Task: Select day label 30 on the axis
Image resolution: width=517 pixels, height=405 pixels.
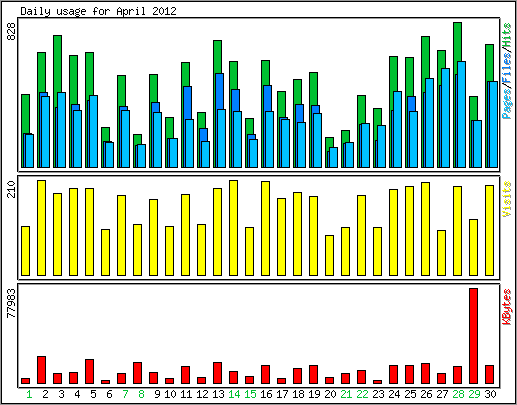Action: (x=490, y=395)
